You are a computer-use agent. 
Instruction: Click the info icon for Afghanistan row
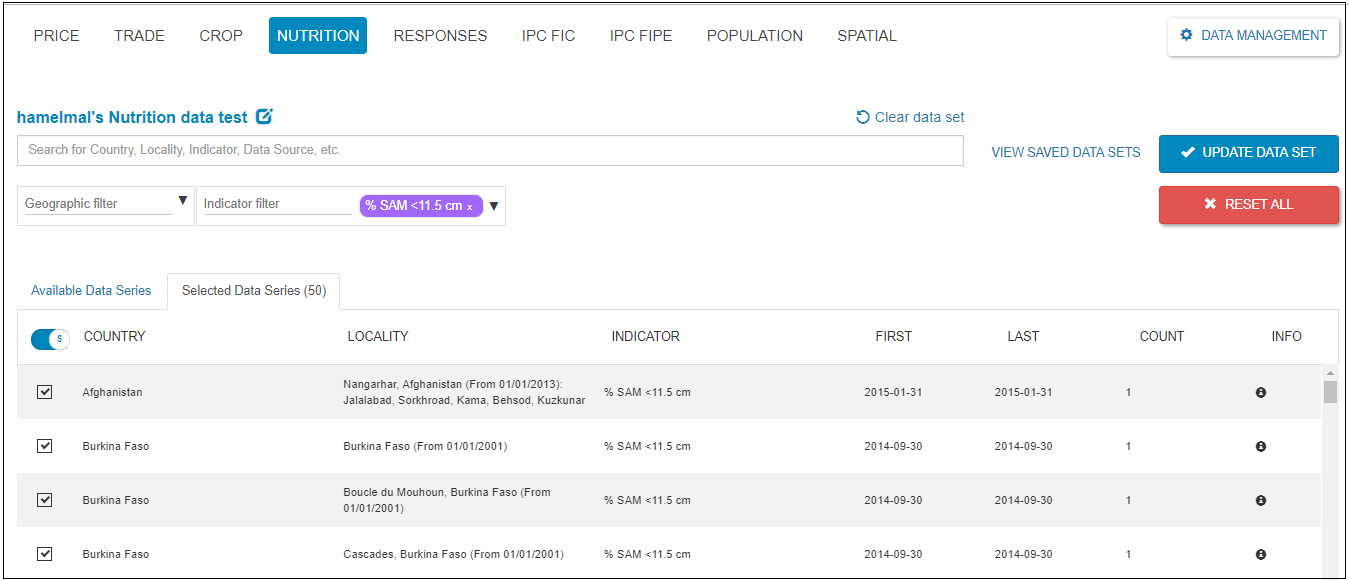1260,393
